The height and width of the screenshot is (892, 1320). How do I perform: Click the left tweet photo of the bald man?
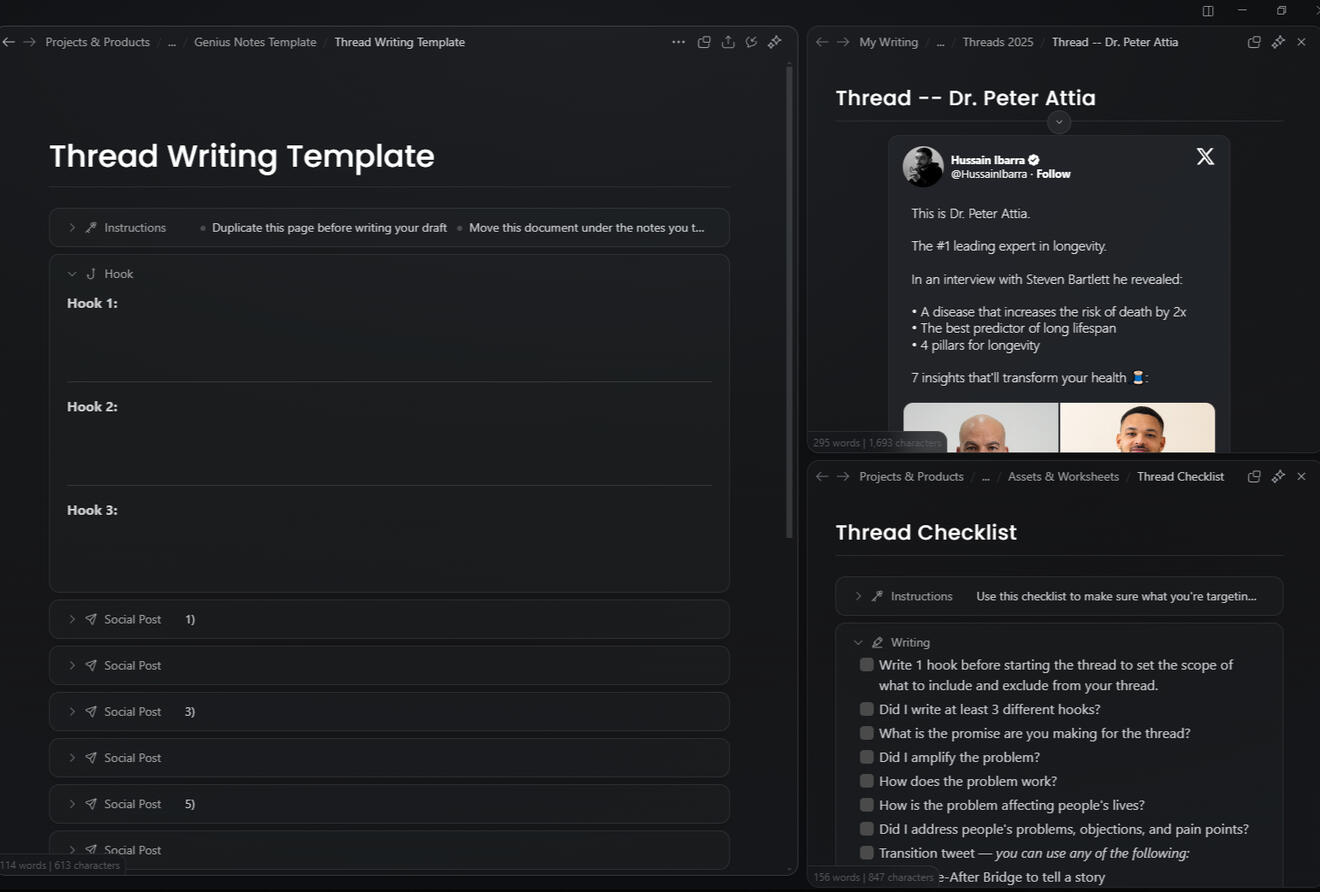click(980, 428)
